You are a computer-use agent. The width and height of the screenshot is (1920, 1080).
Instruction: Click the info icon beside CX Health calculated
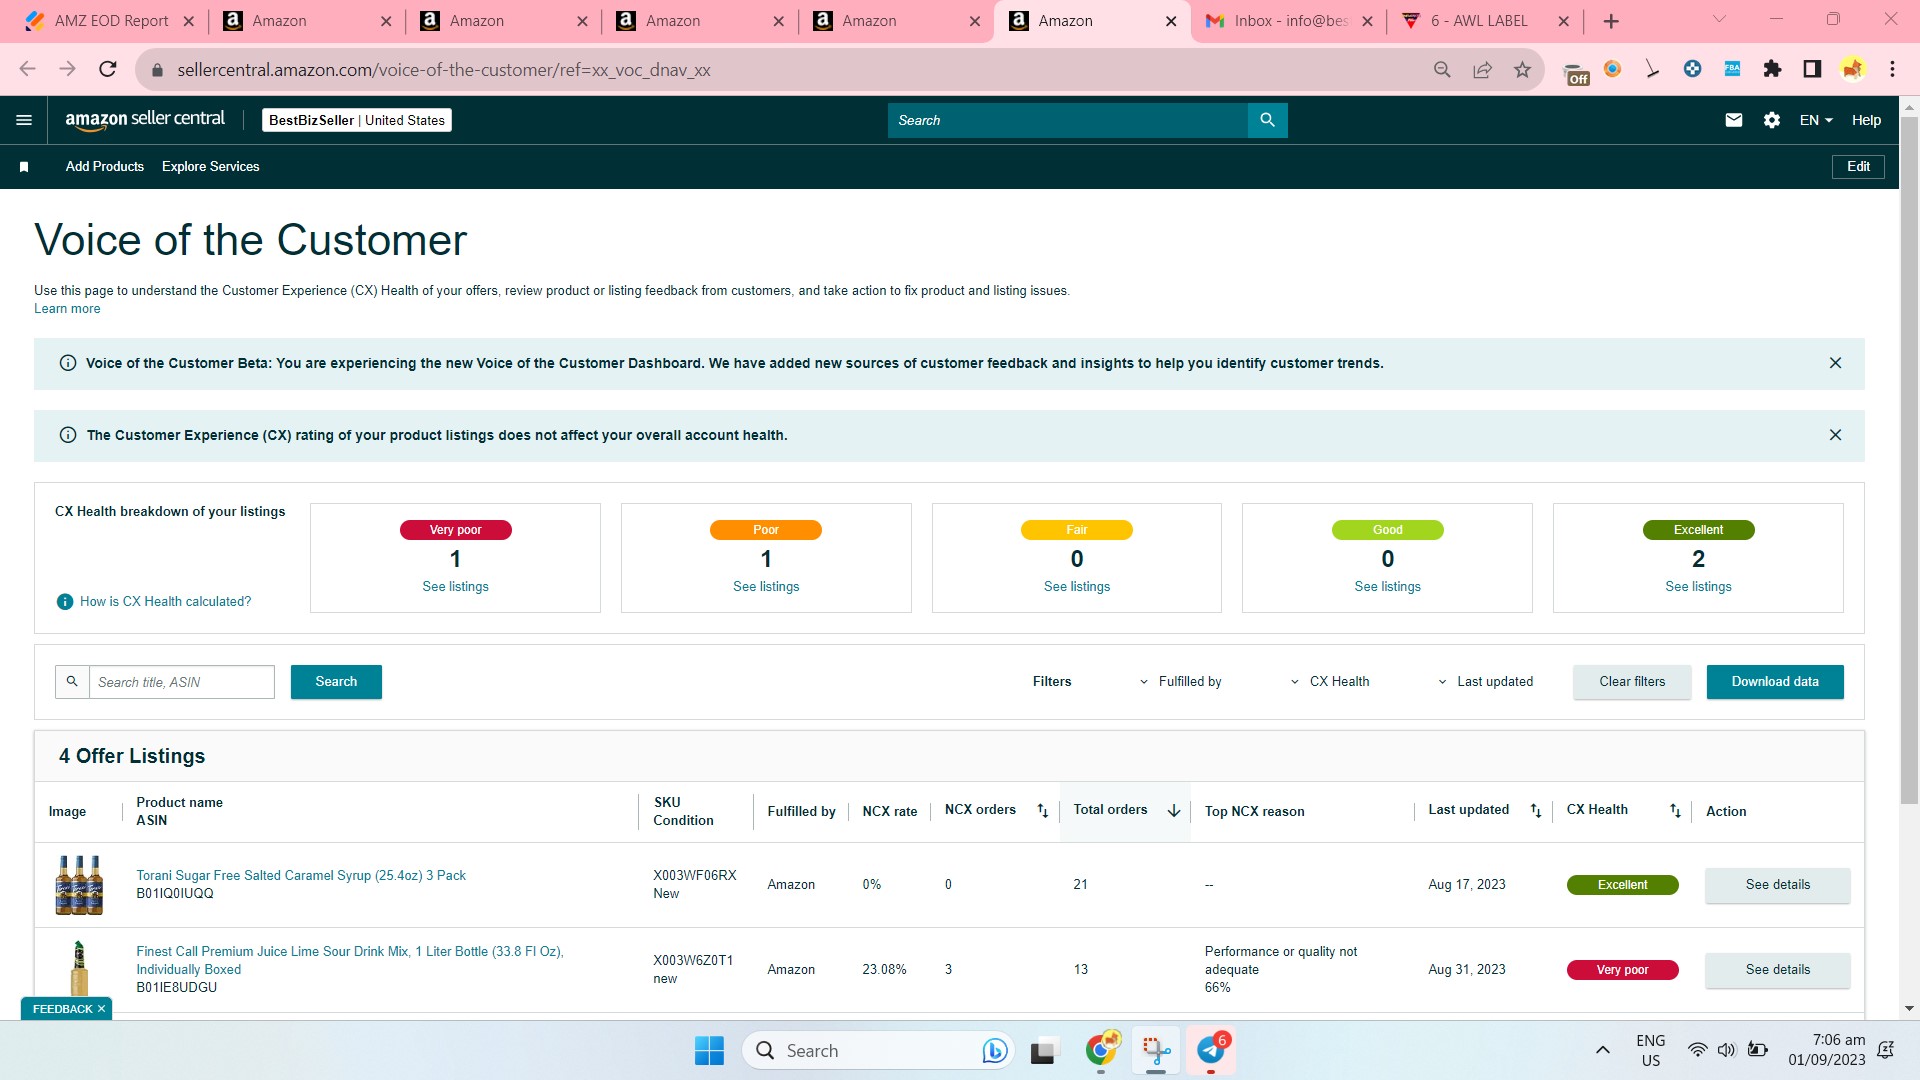[65, 602]
